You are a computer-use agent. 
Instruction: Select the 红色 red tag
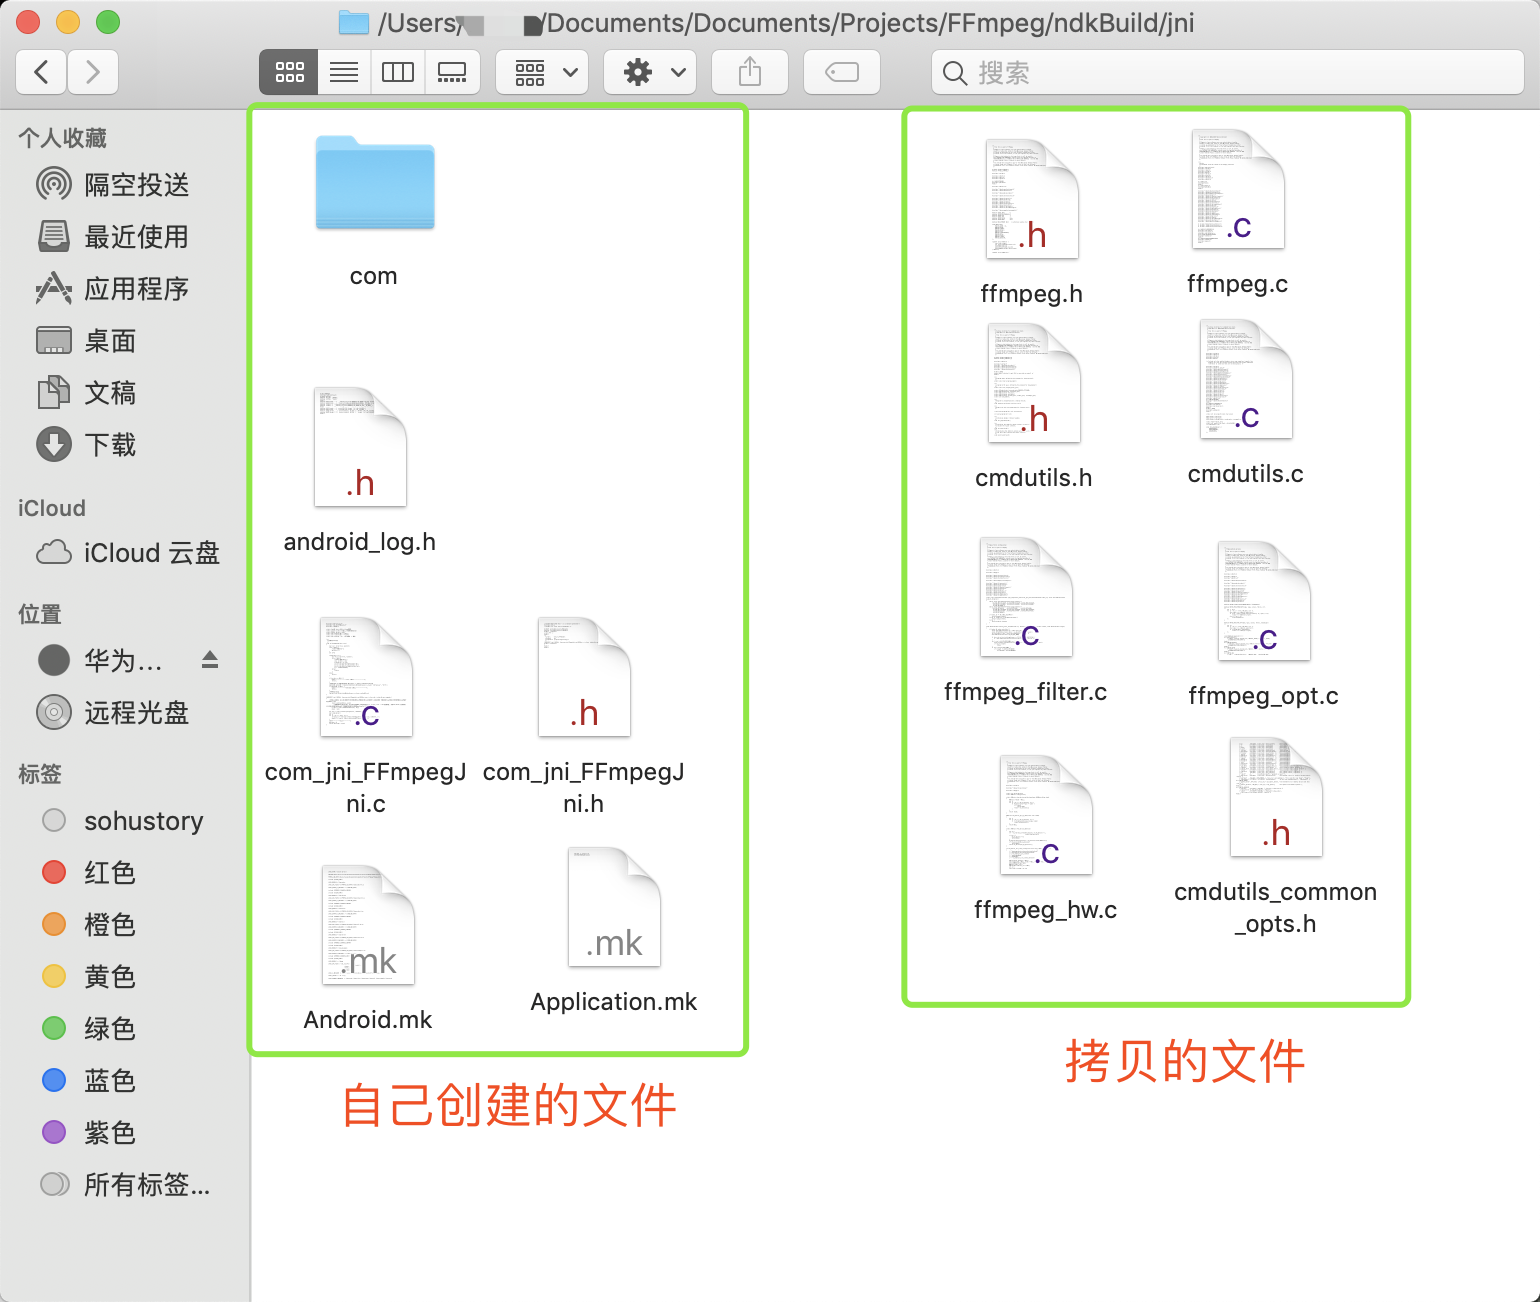point(108,872)
